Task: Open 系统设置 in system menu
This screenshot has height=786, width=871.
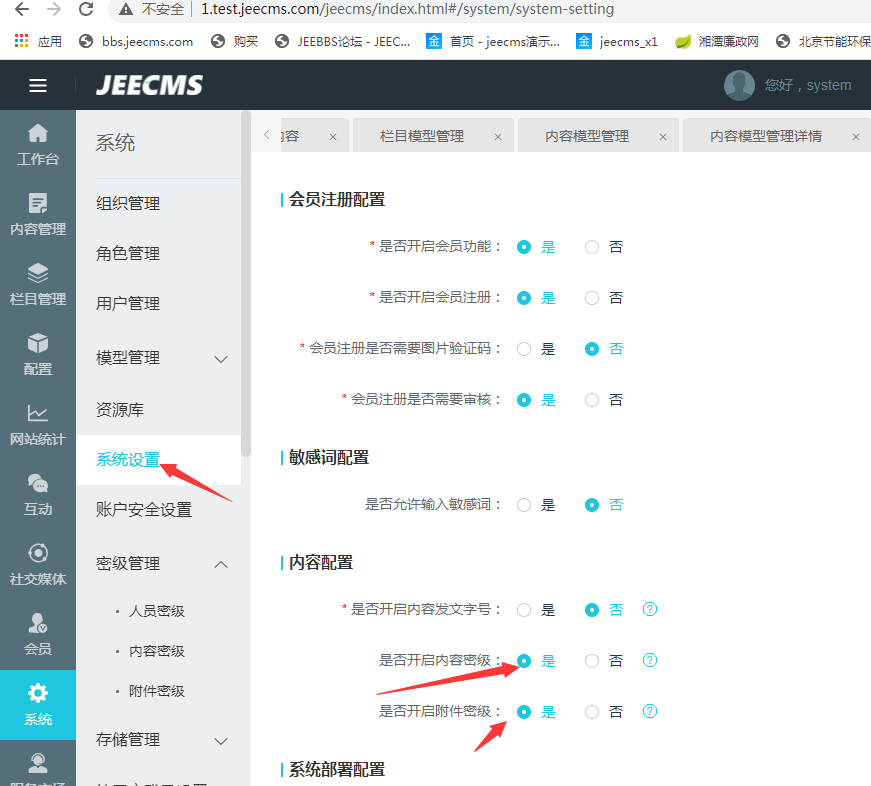Action: pyautogui.click(x=128, y=459)
